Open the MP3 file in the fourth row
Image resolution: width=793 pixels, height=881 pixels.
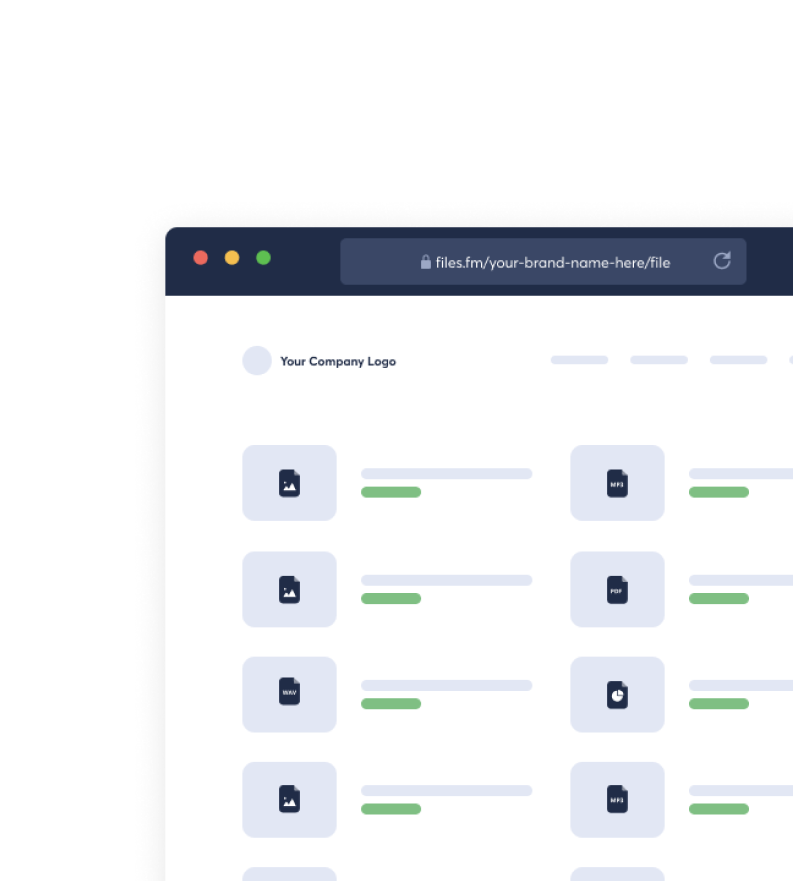click(x=617, y=799)
